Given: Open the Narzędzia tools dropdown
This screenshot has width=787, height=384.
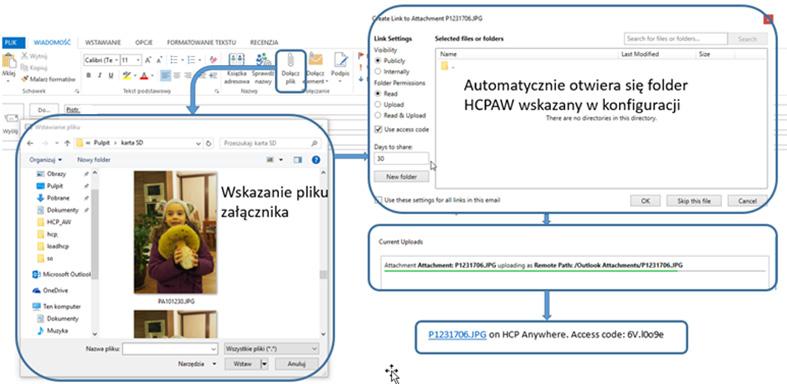Looking at the screenshot, I should click(197, 363).
